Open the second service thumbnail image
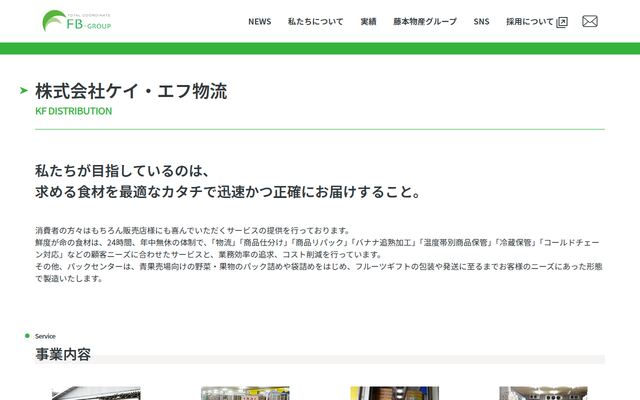The image size is (640, 400). click(245, 393)
